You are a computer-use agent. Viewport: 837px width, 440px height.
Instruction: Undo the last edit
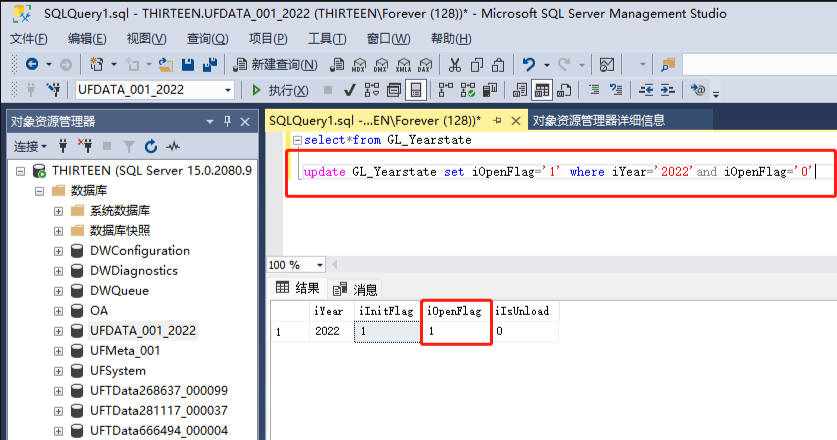529,65
